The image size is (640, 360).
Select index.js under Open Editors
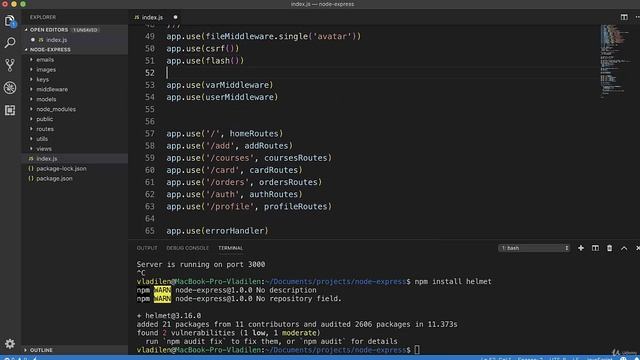pyautogui.click(x=75, y=40)
